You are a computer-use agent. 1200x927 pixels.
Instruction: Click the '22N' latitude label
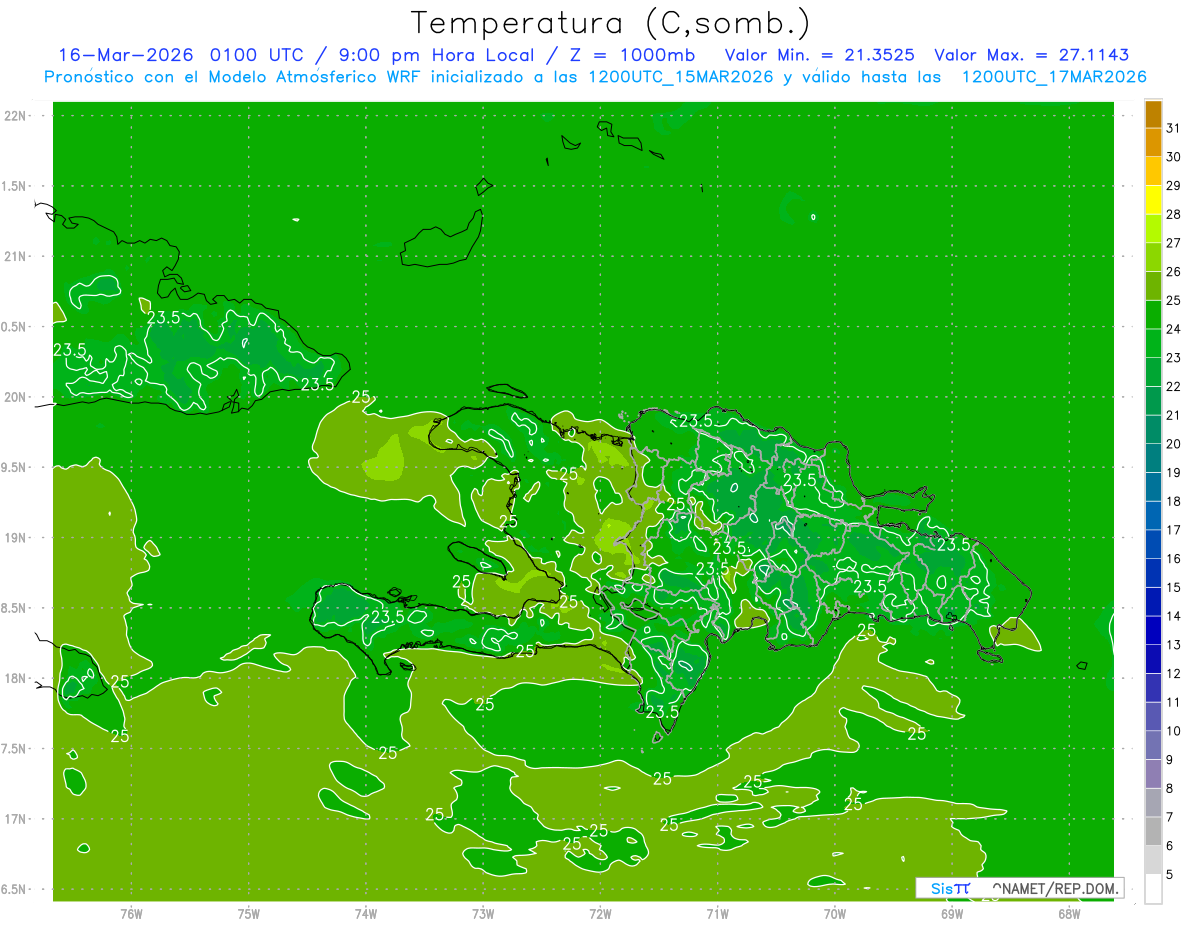pos(16,116)
